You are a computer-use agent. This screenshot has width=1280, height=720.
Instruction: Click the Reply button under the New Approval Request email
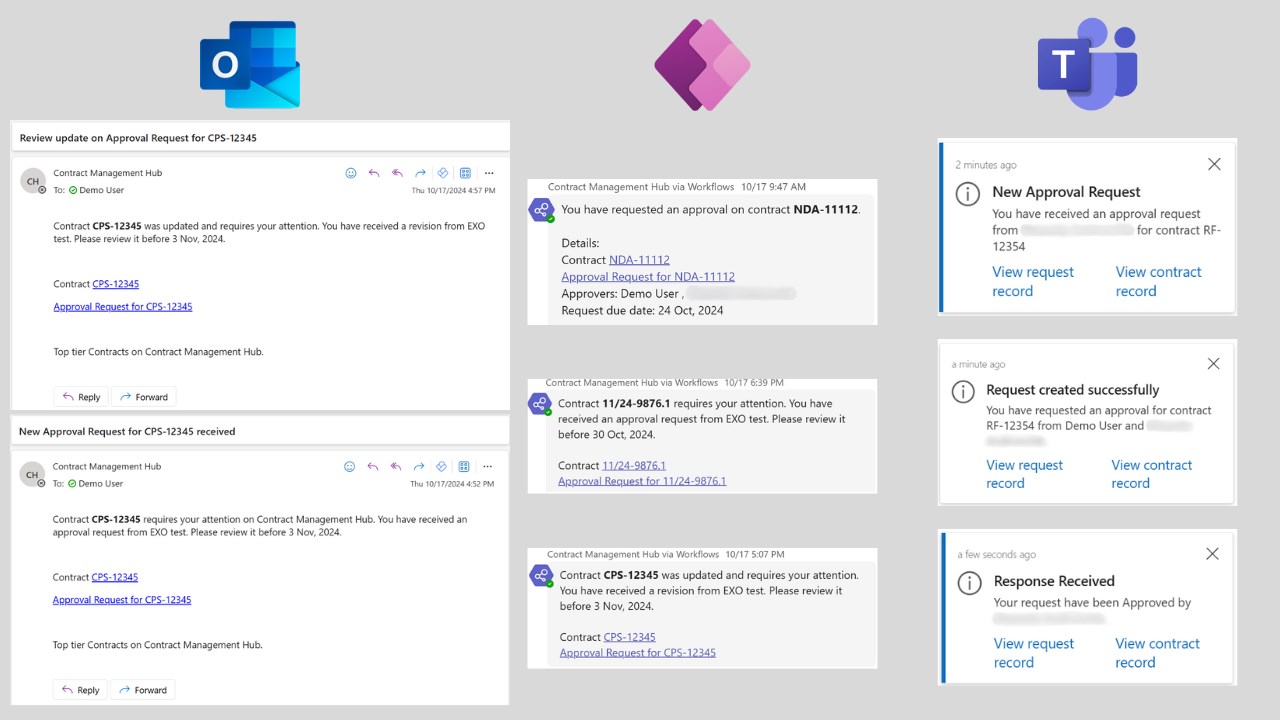click(81, 690)
